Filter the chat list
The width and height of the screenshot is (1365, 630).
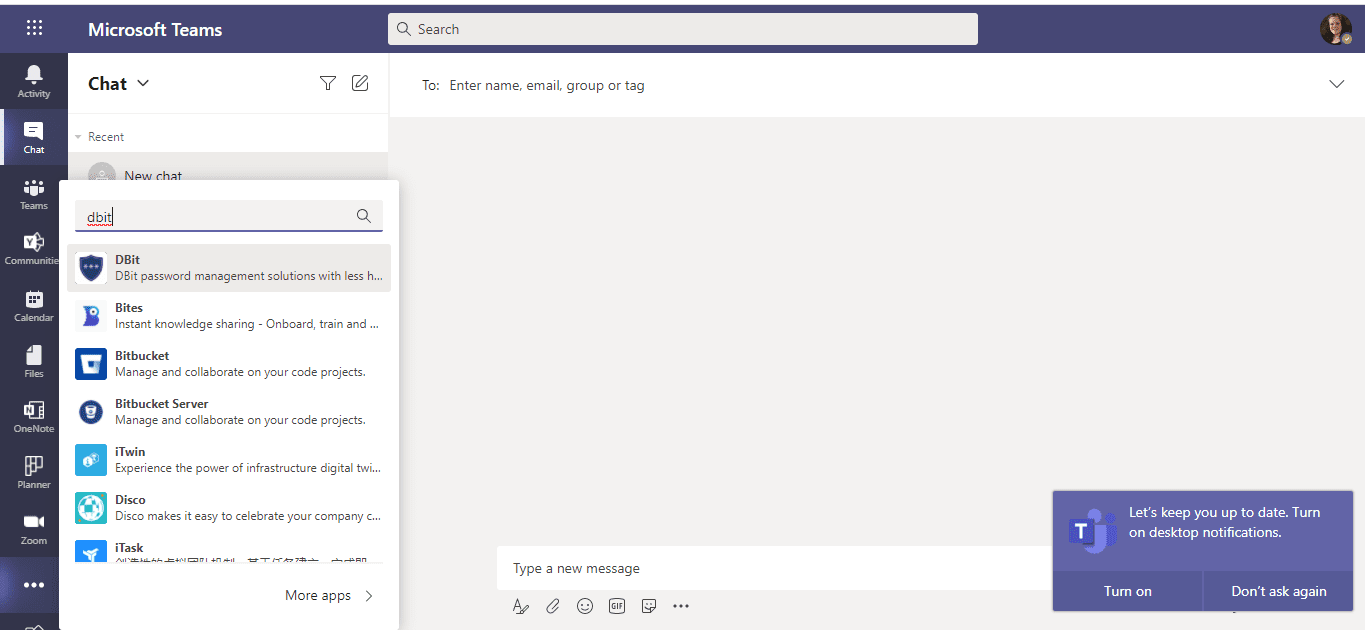[327, 83]
